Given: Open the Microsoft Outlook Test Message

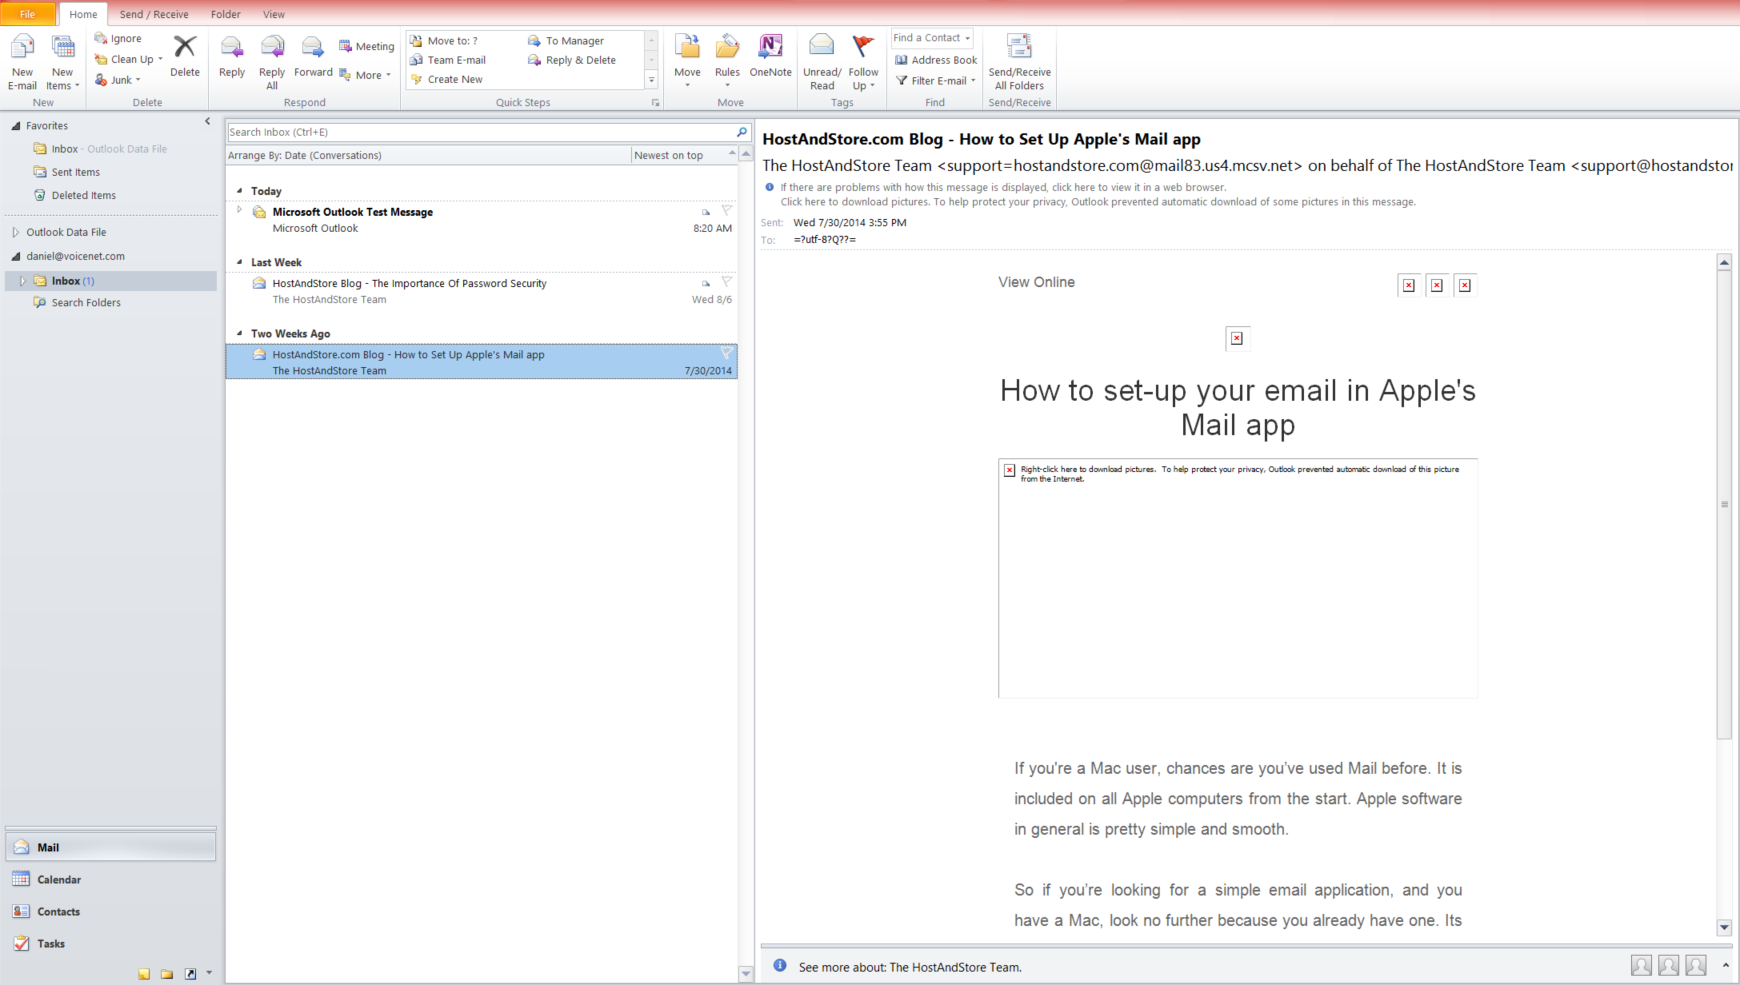Looking at the screenshot, I should [482, 220].
